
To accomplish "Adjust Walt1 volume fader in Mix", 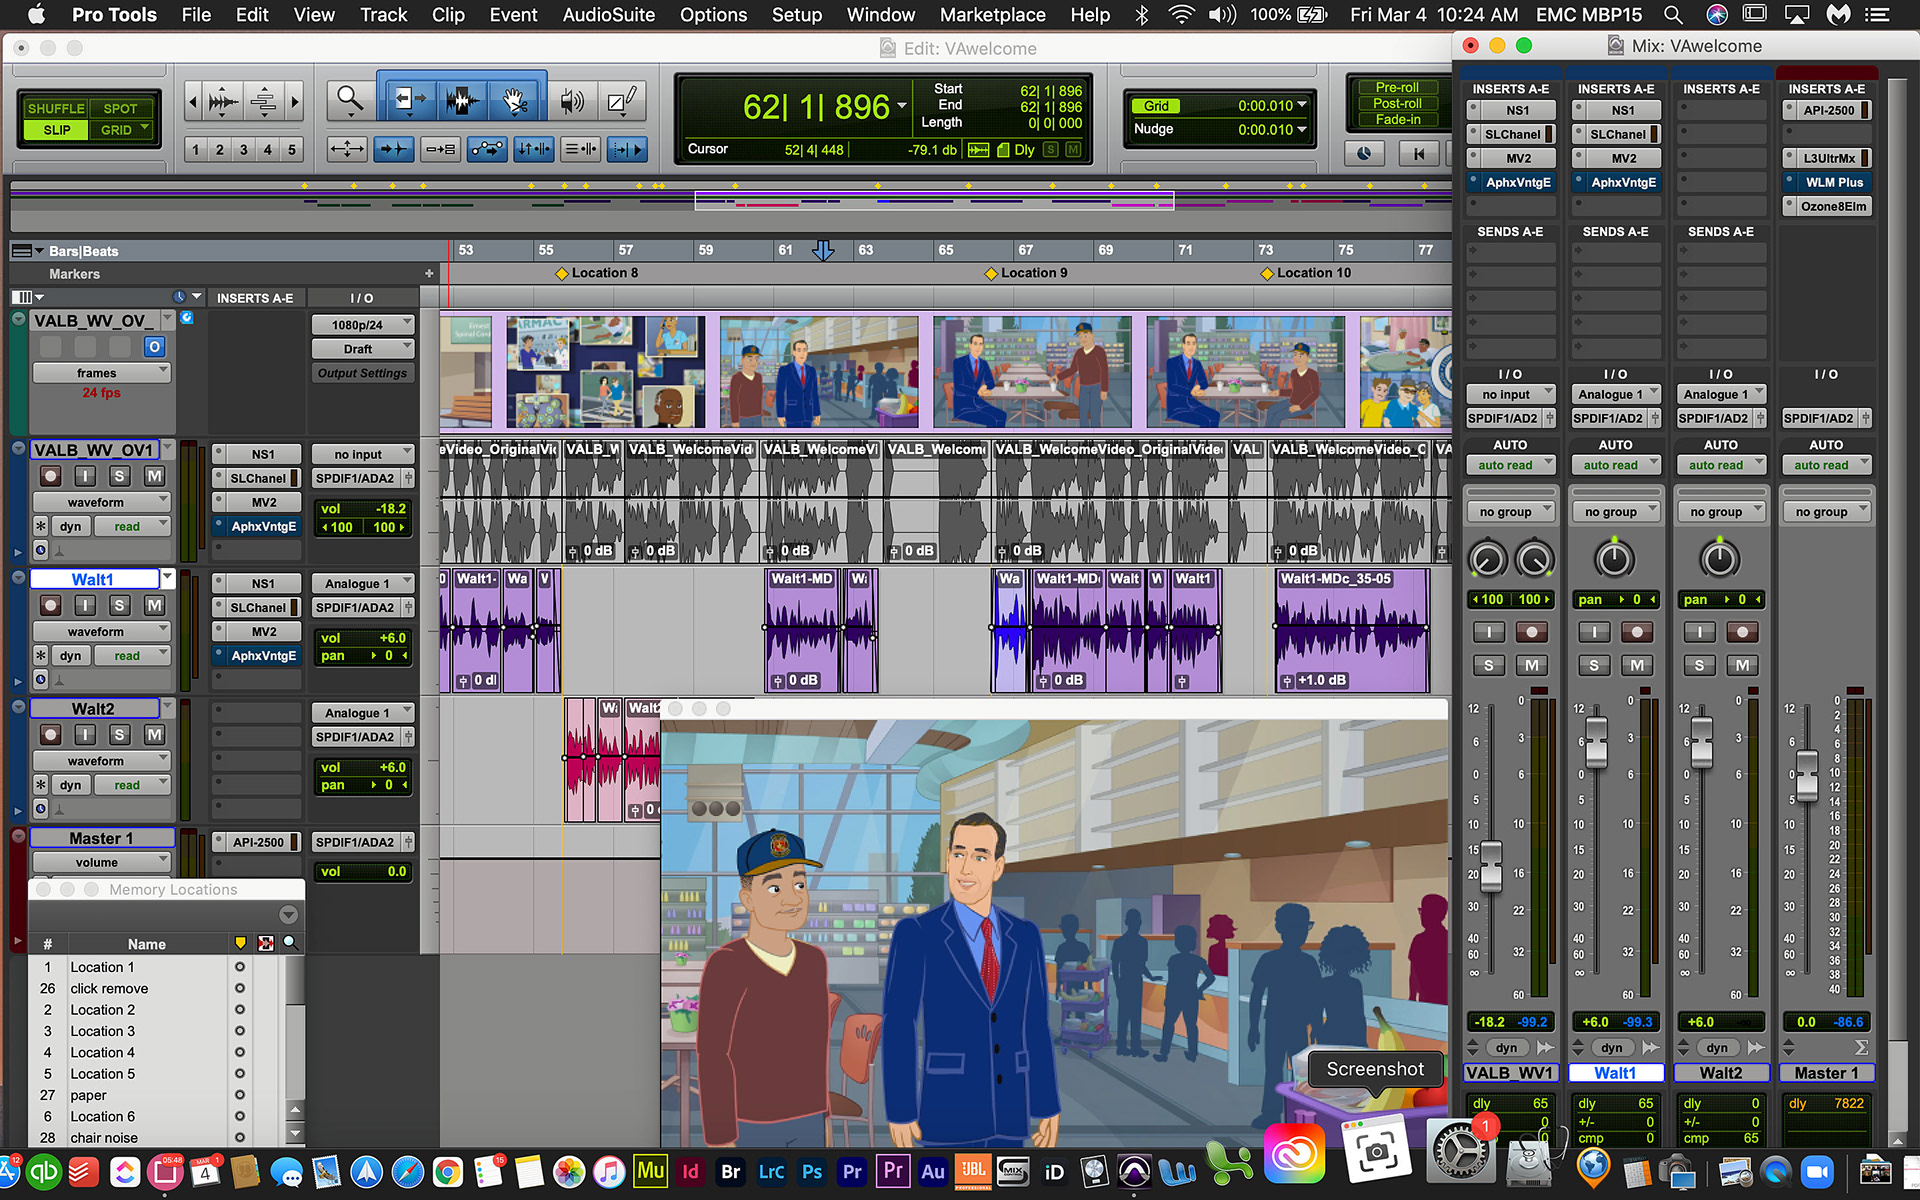I will coord(1596,742).
